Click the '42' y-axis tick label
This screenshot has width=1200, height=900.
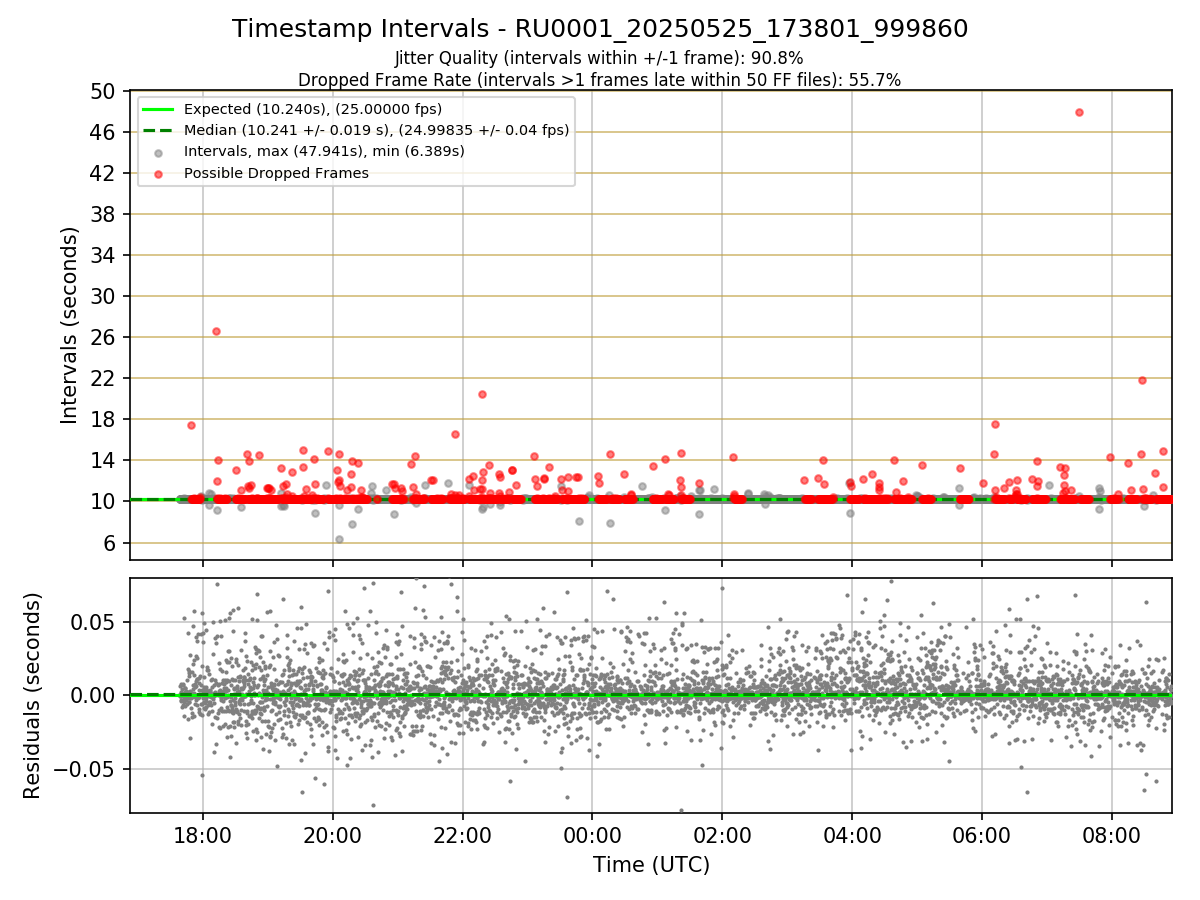click(x=103, y=173)
